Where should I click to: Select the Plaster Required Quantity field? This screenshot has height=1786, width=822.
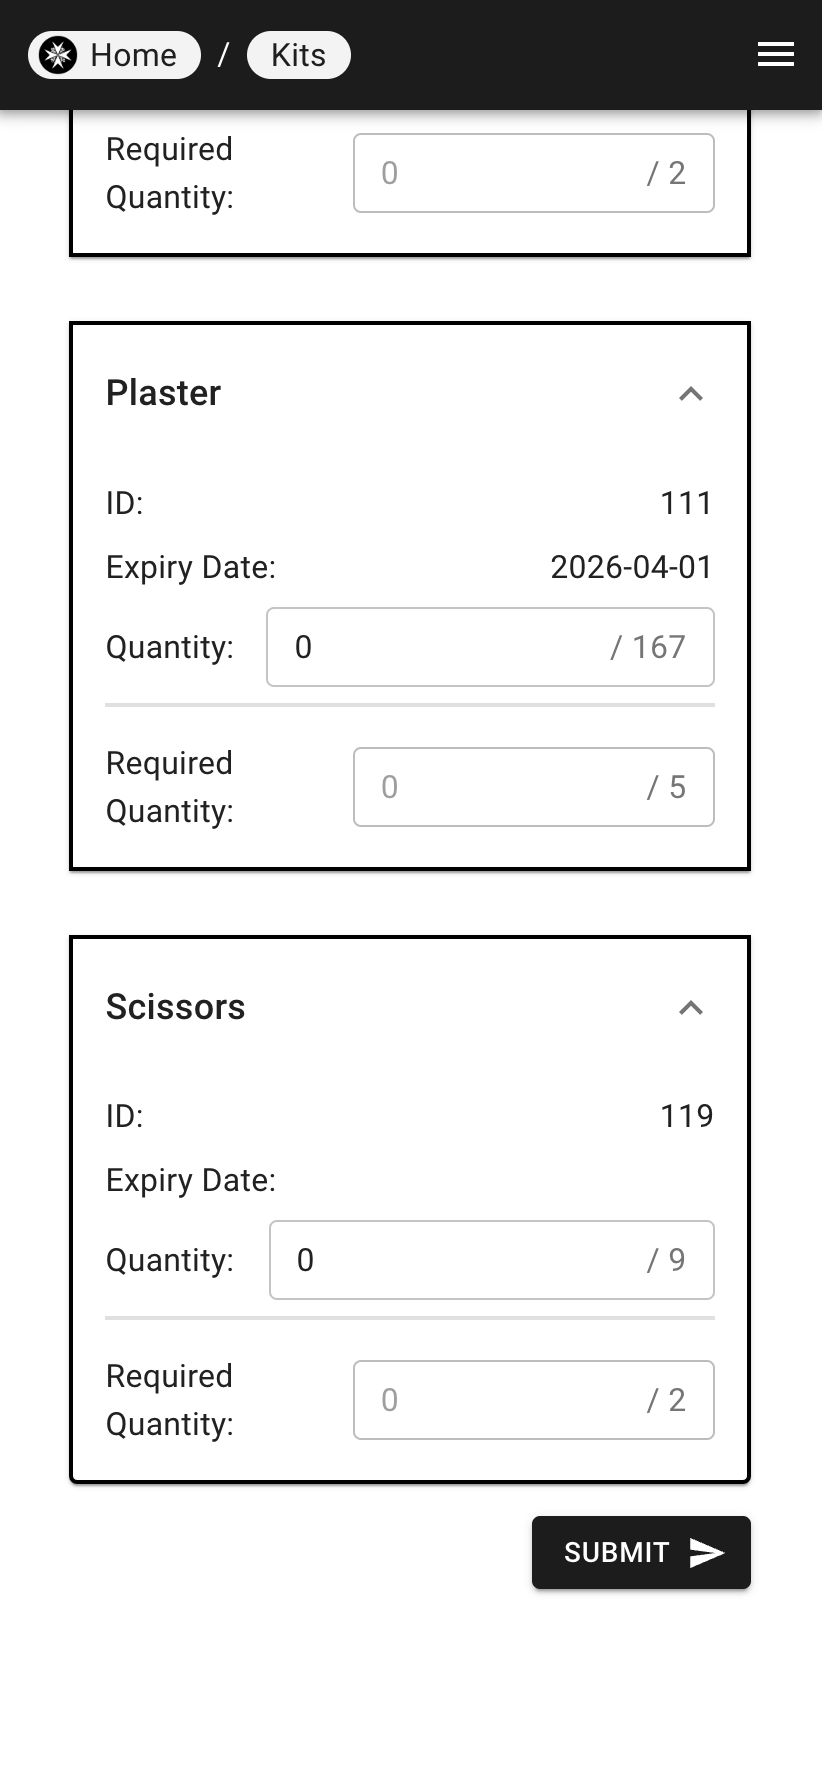pos(534,787)
